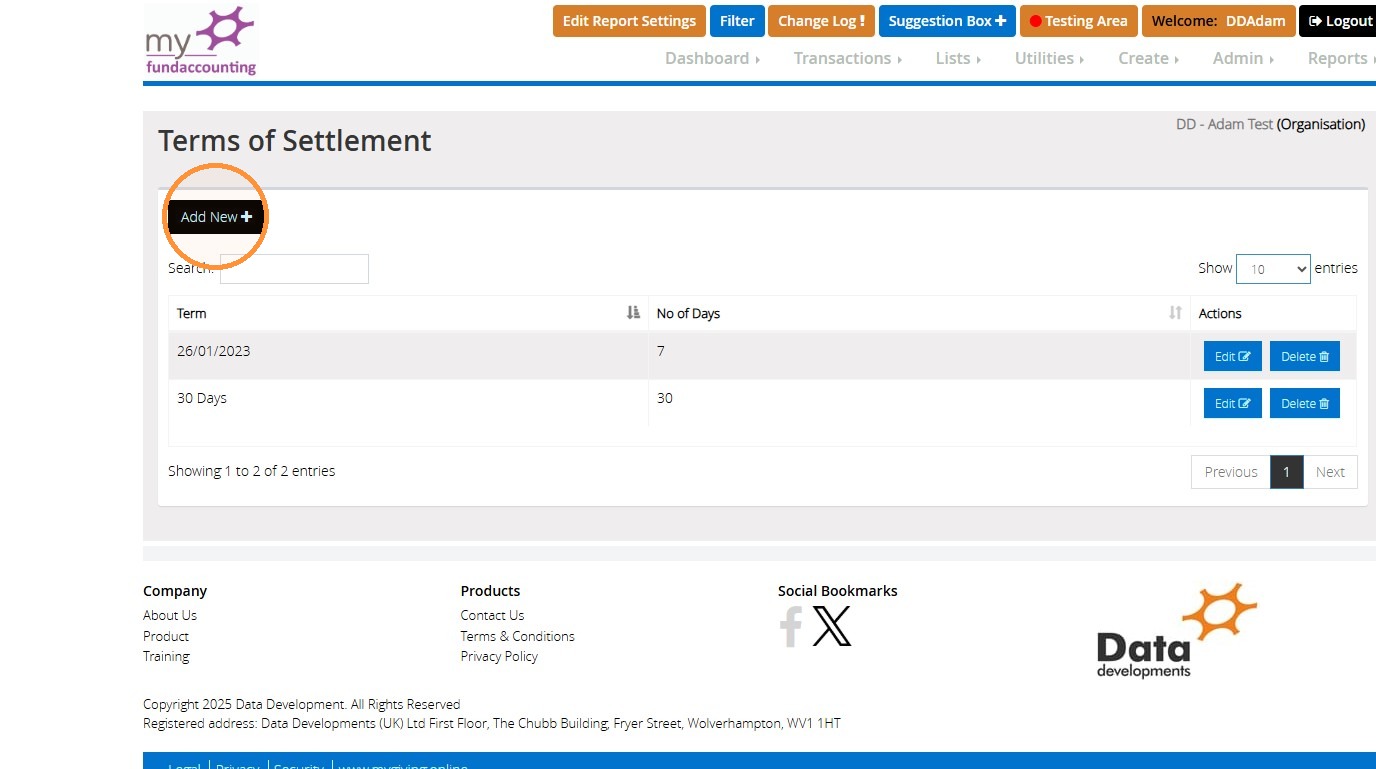
Task: Click the my fundaccounting logo
Action: [201, 40]
